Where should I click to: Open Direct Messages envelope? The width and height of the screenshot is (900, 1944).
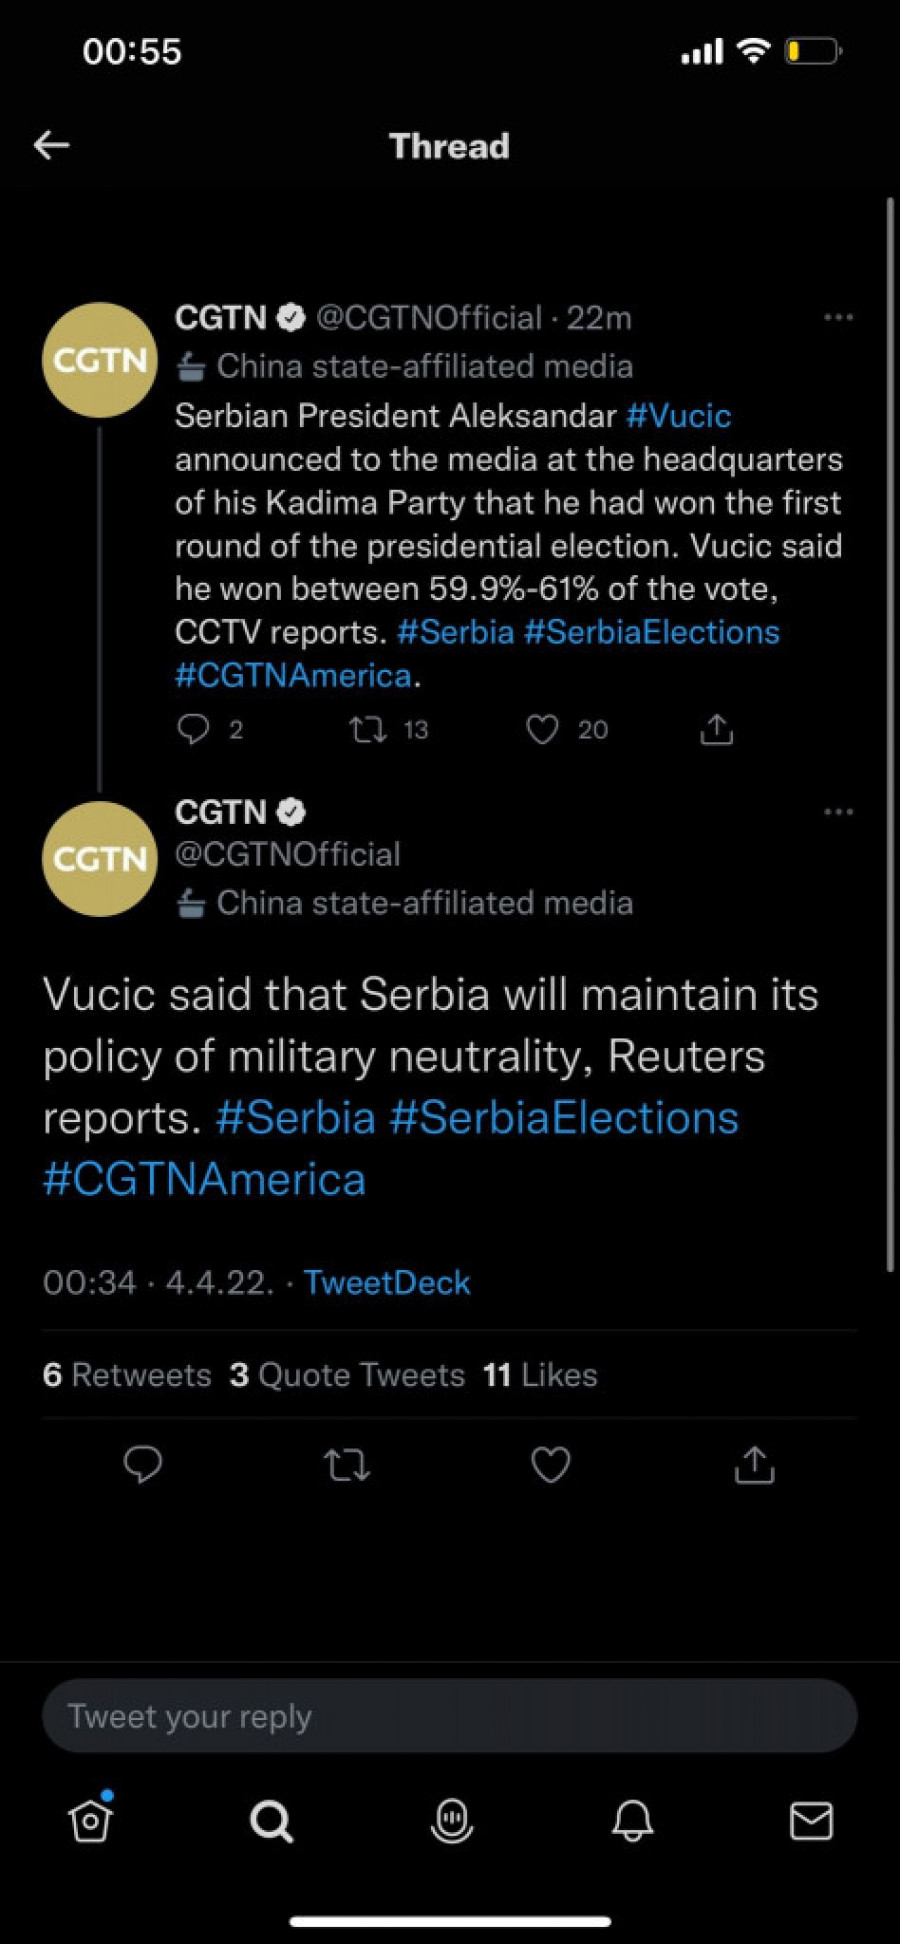point(811,1821)
